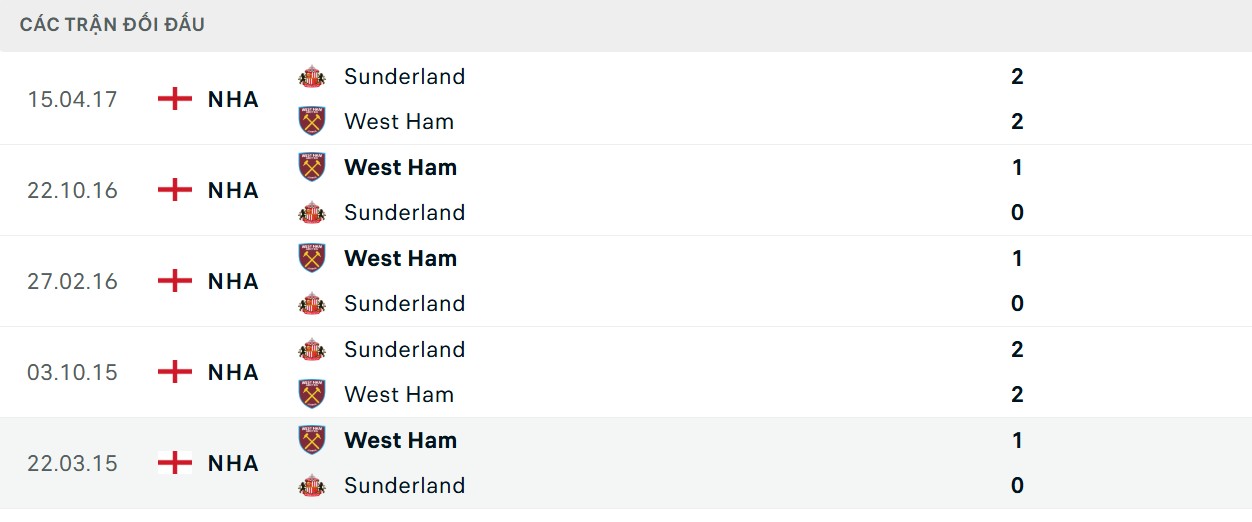
Task: Select Sunderland crest in the 22.10.16 match
Action: pos(312,213)
